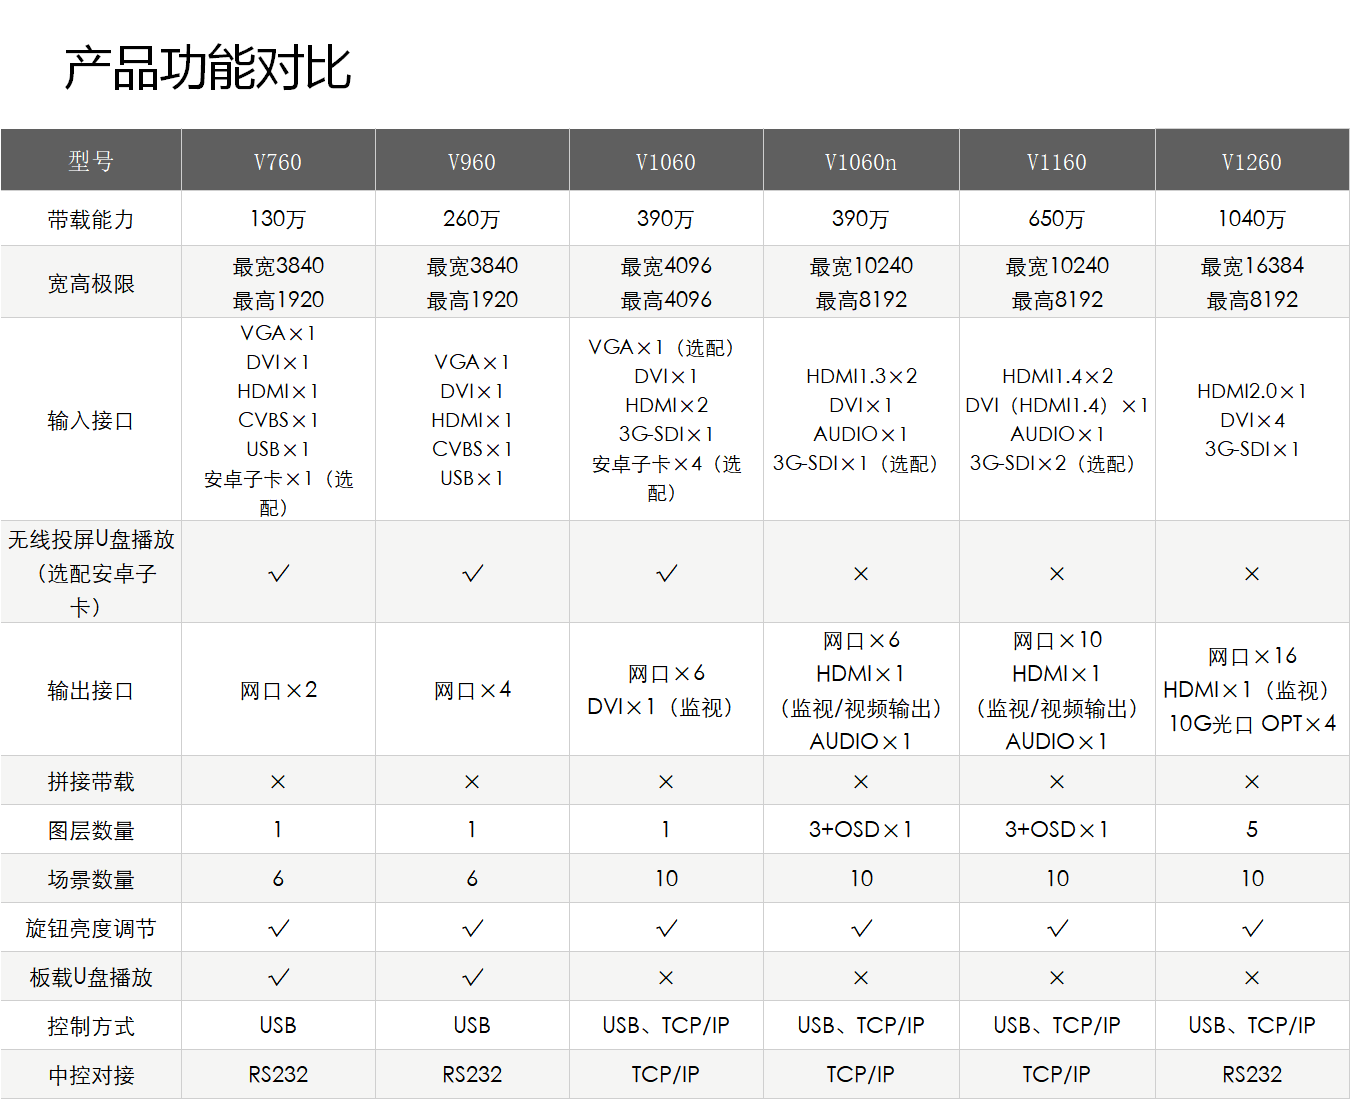
Task: Select the 输出接口 row label
Action: 90,689
